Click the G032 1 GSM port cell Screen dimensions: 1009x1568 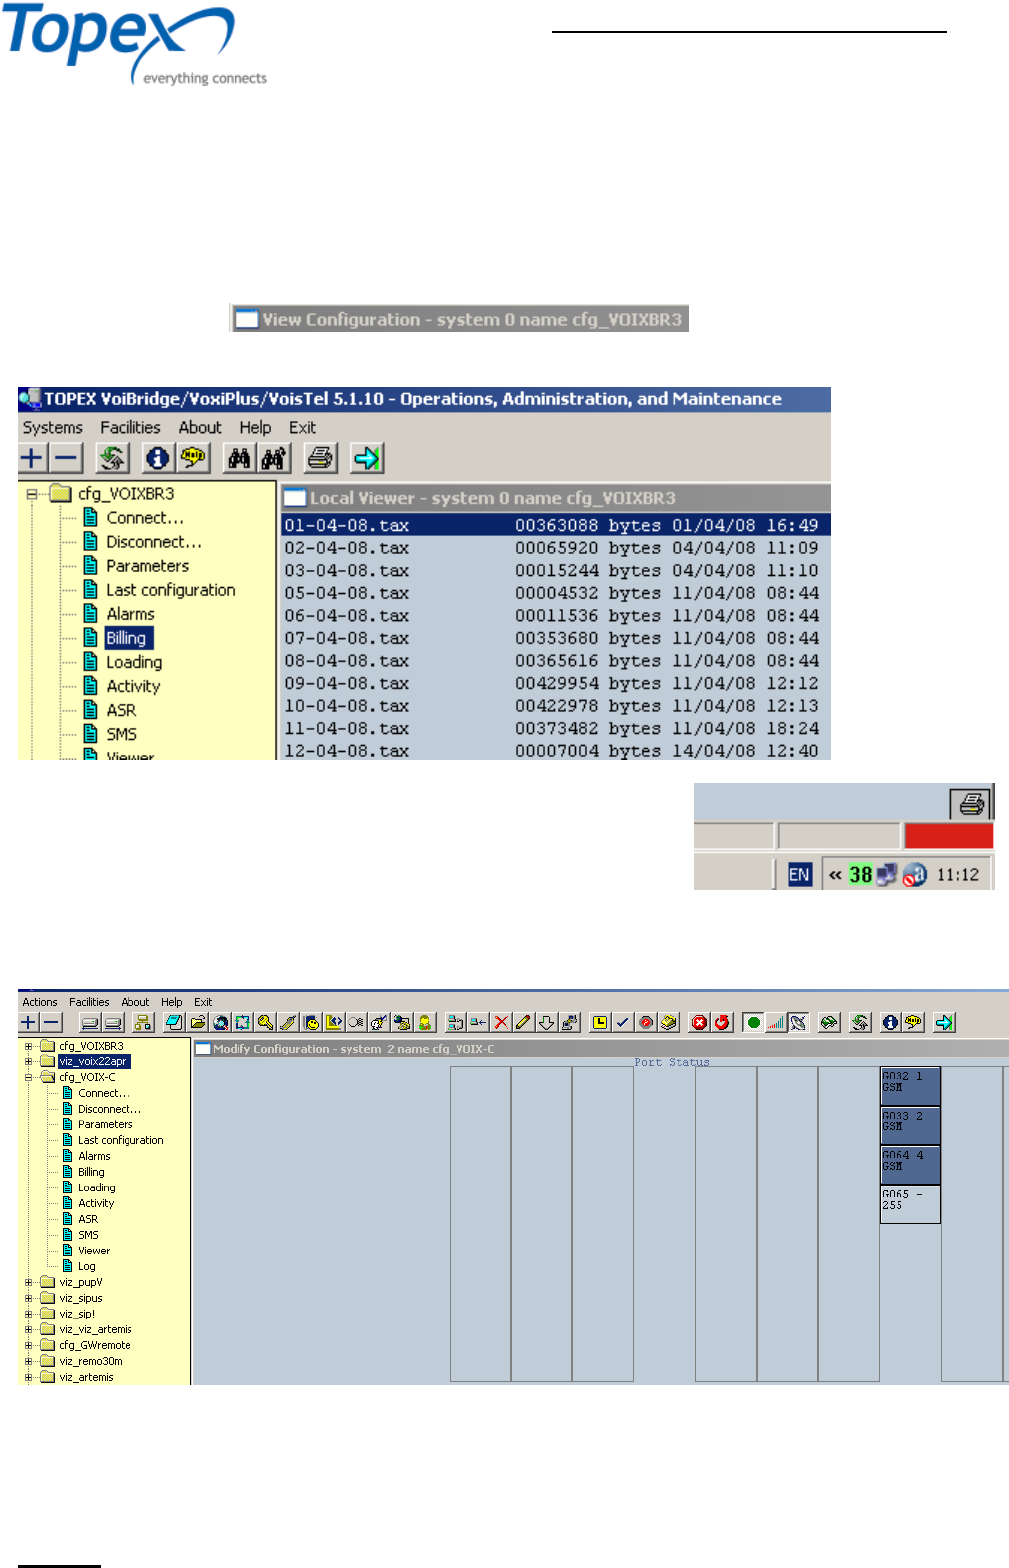point(910,1087)
